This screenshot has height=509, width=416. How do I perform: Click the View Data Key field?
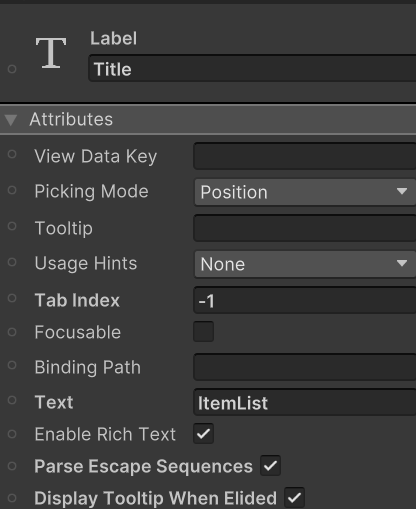305,156
